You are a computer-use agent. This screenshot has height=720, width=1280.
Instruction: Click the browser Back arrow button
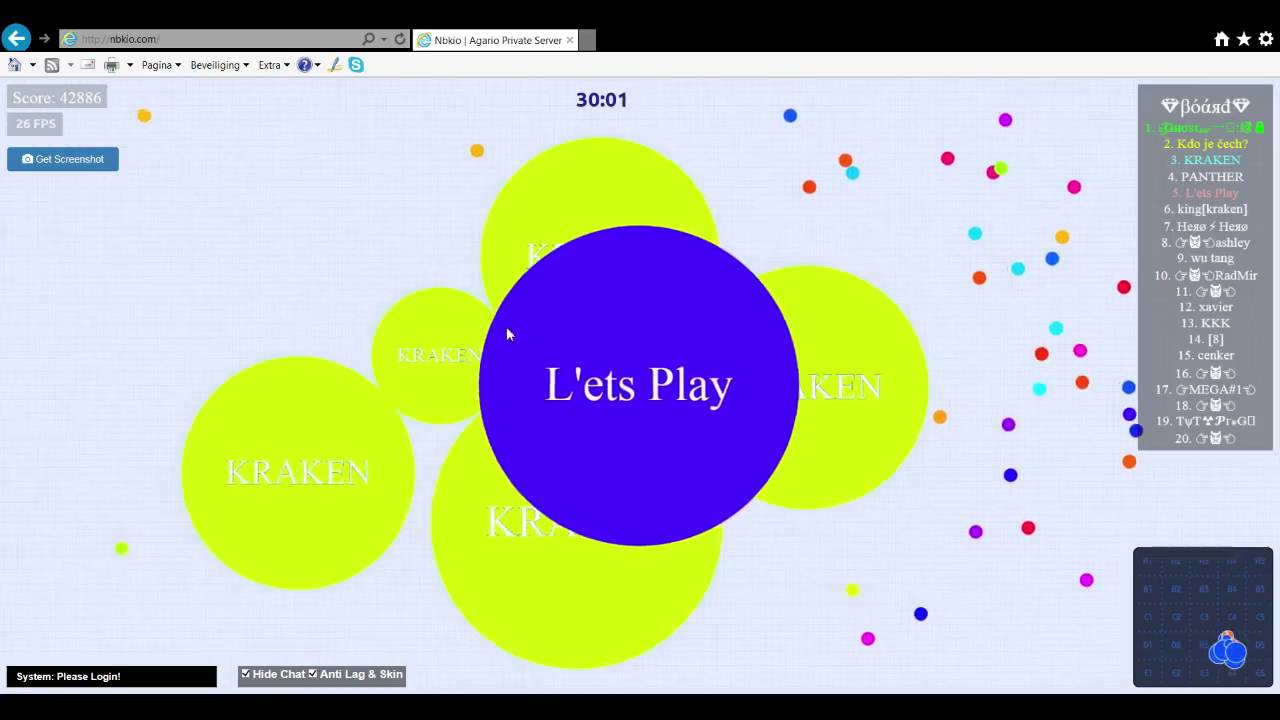[15, 39]
